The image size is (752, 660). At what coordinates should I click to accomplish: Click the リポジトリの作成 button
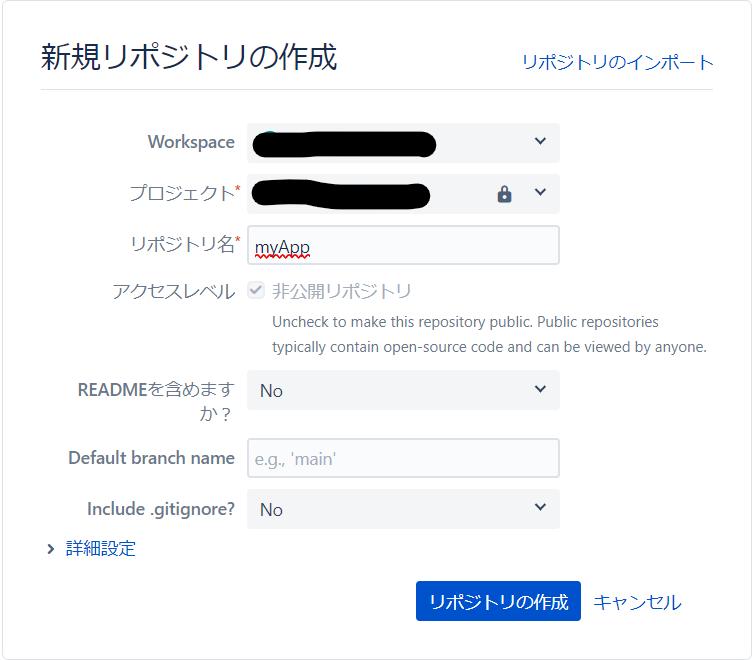click(x=498, y=601)
